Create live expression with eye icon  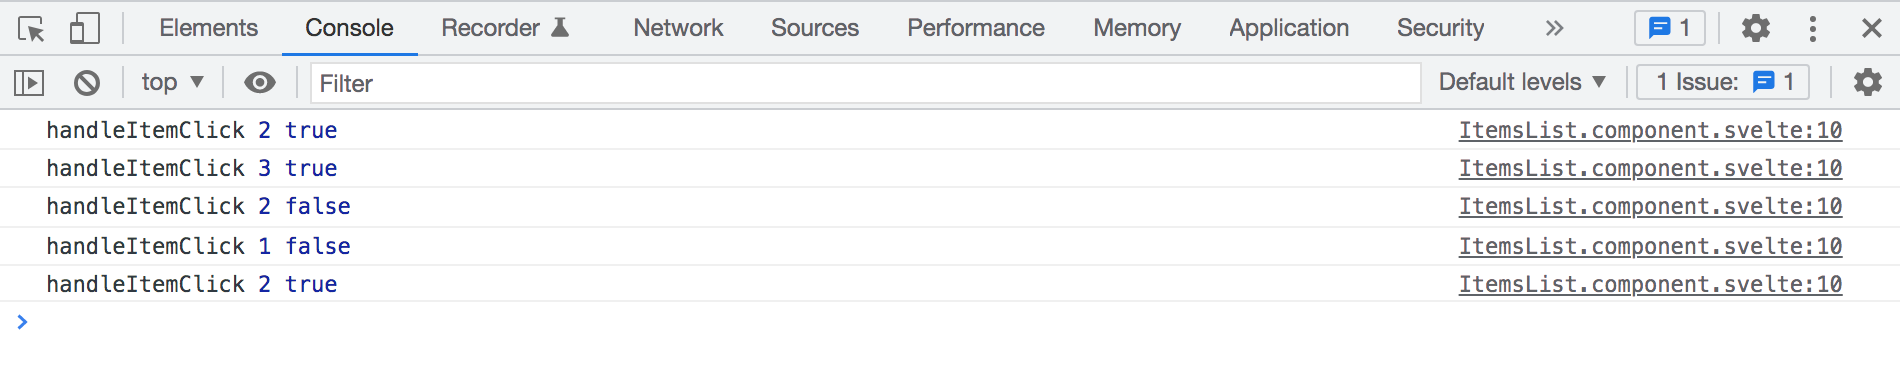(x=260, y=82)
